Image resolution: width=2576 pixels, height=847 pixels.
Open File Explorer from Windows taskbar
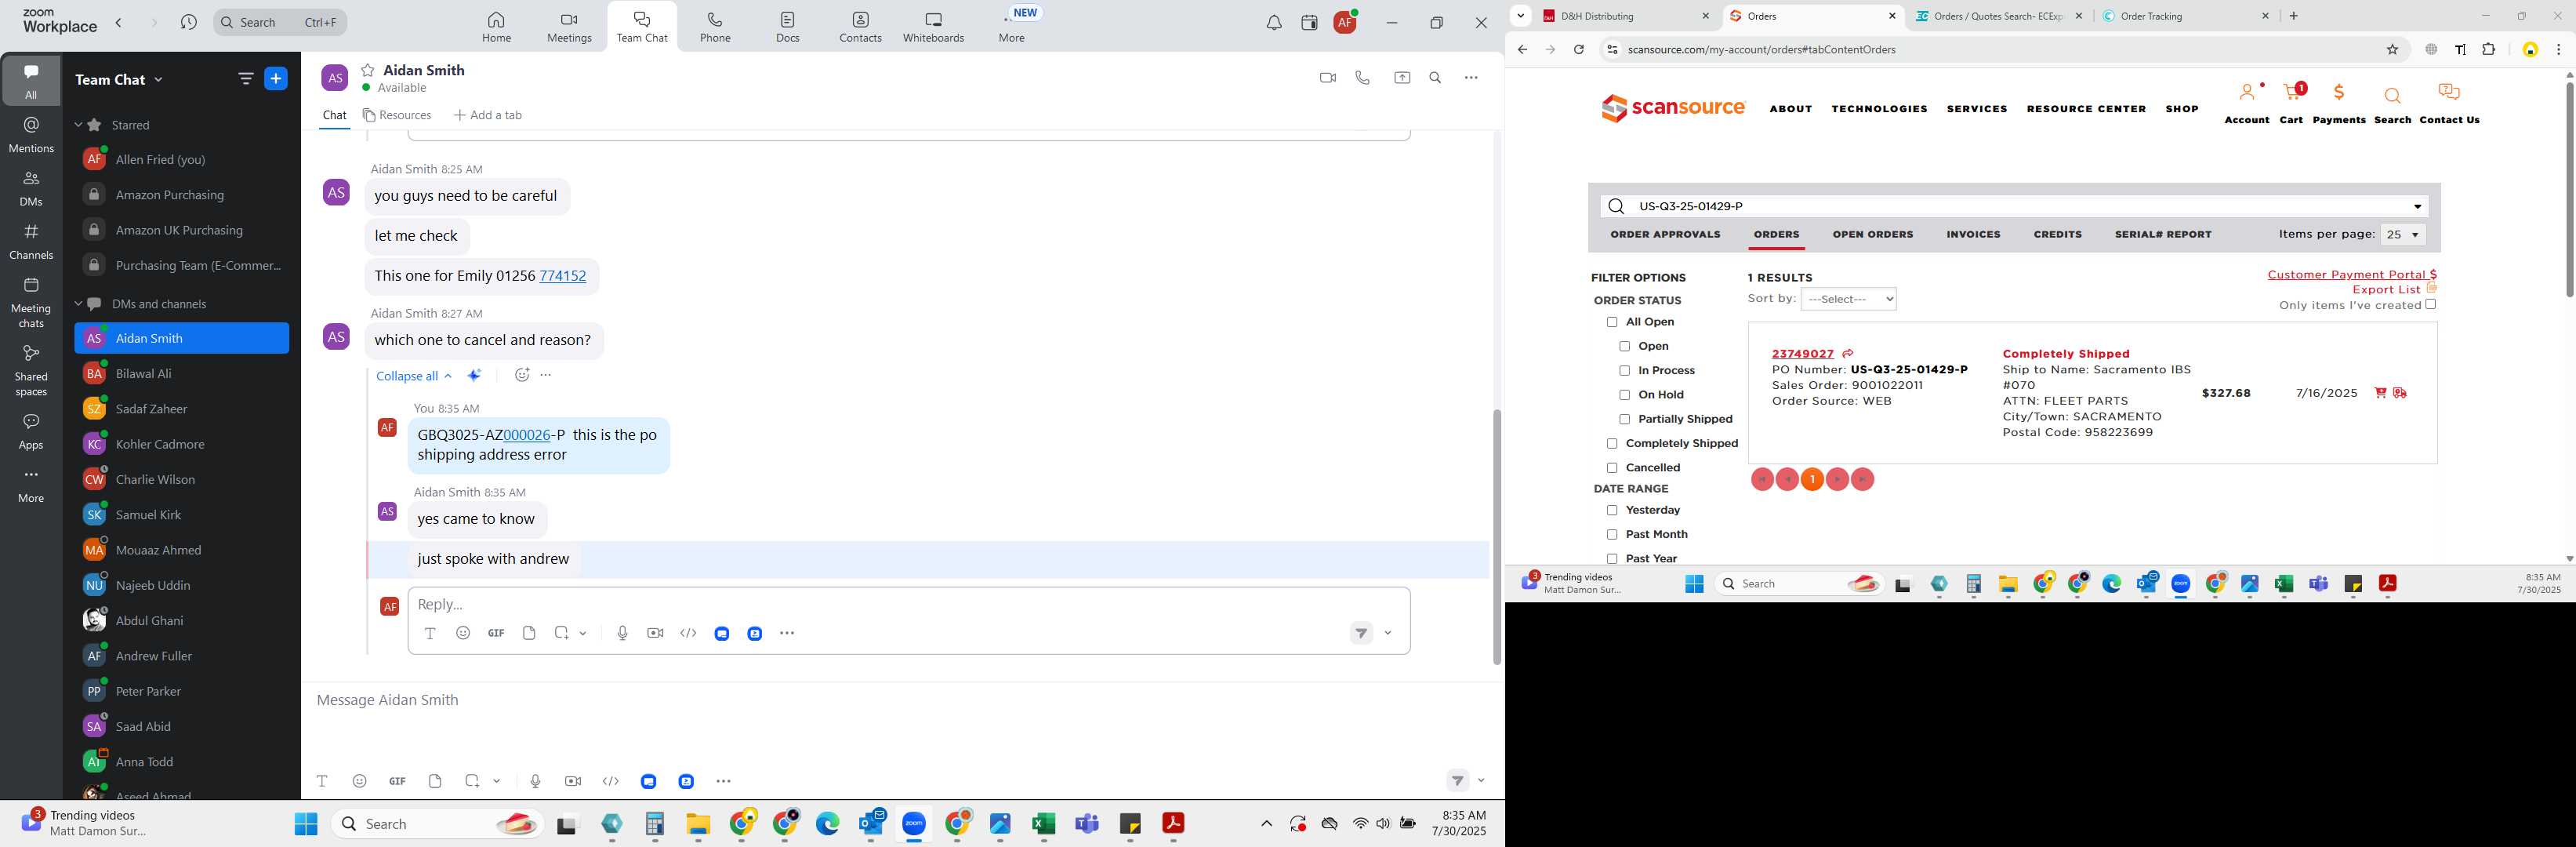698,824
